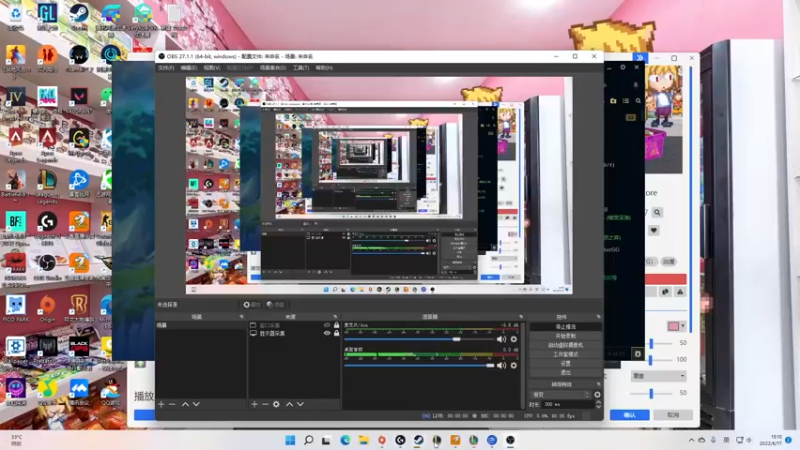Click search magnifier icon in right window

(x=657, y=212)
